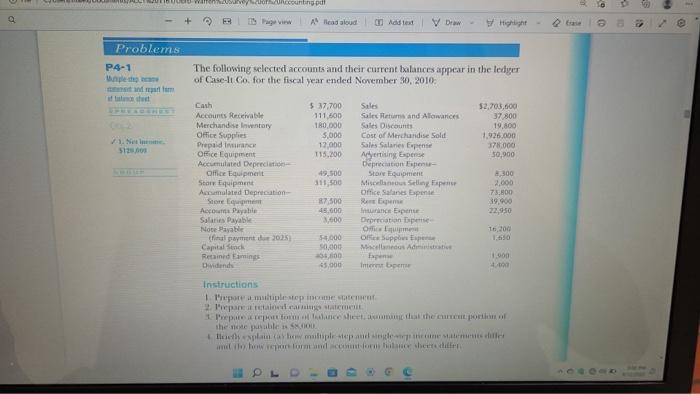Start Read aloud
The height and width of the screenshot is (394, 700).
[x=333, y=22]
